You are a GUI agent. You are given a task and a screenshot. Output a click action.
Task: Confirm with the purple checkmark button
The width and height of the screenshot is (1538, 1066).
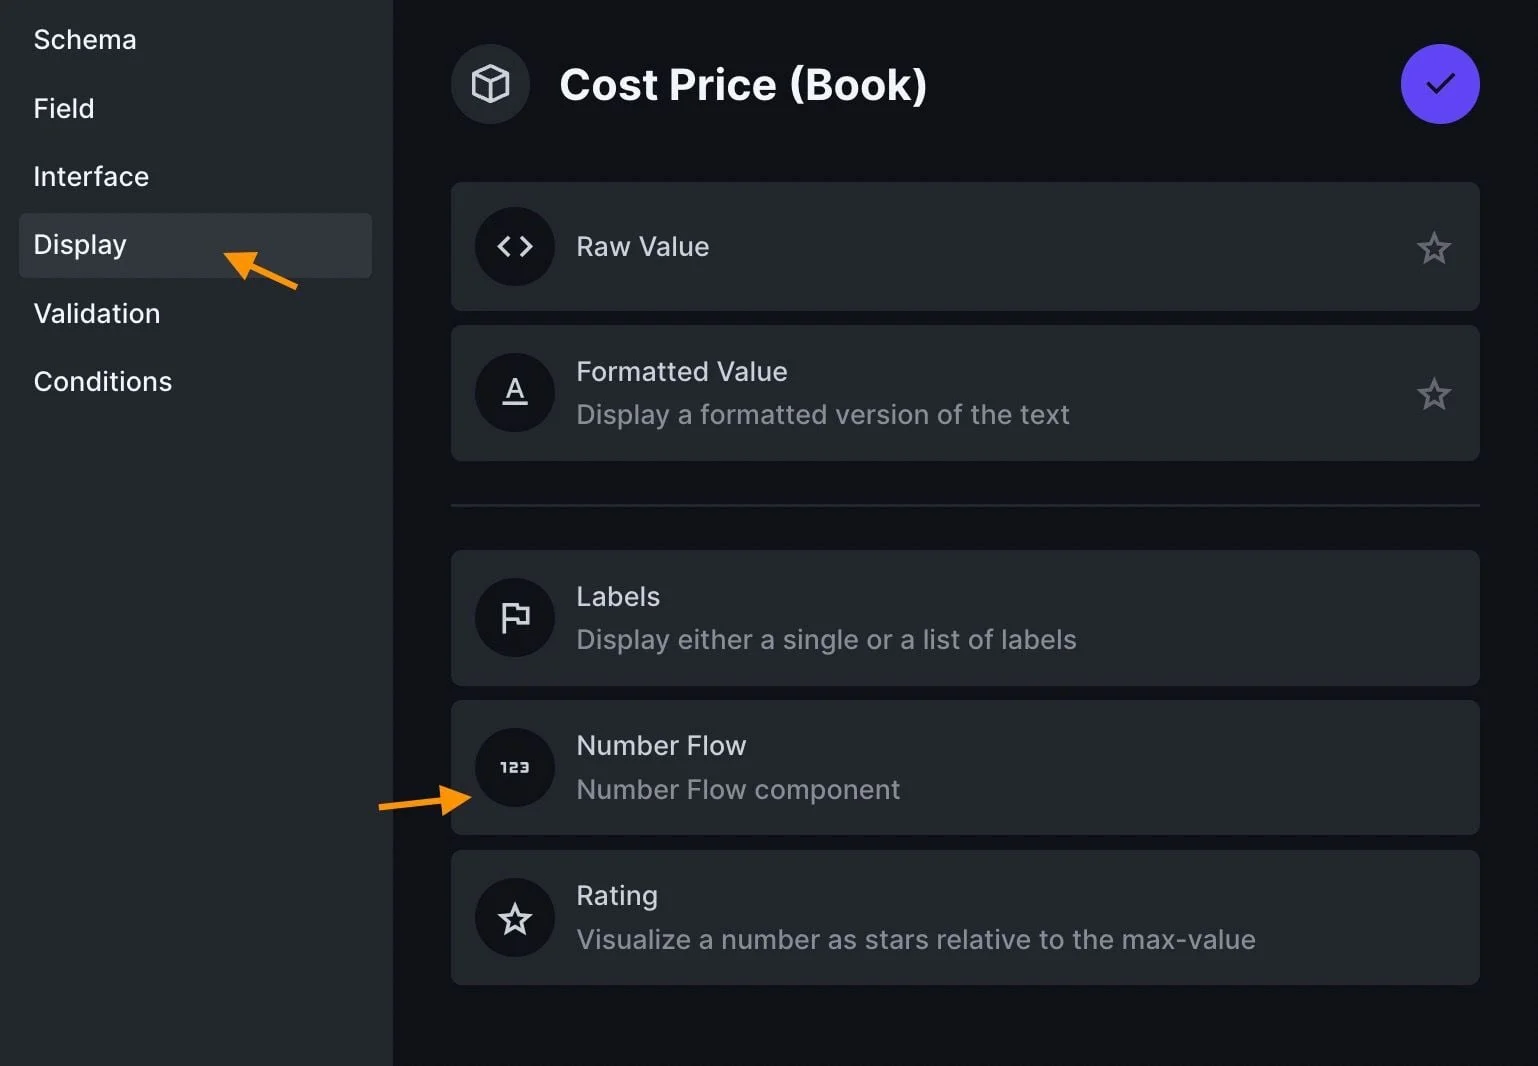[1439, 84]
